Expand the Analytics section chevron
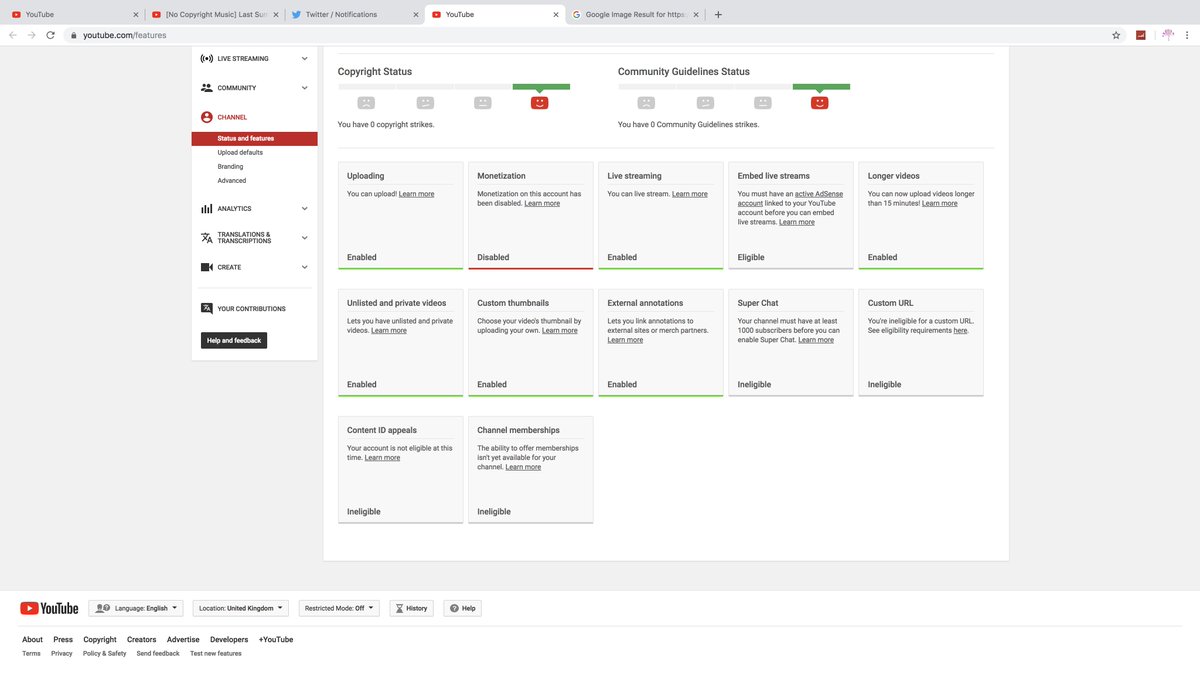The height and width of the screenshot is (675, 1200). 305,209
